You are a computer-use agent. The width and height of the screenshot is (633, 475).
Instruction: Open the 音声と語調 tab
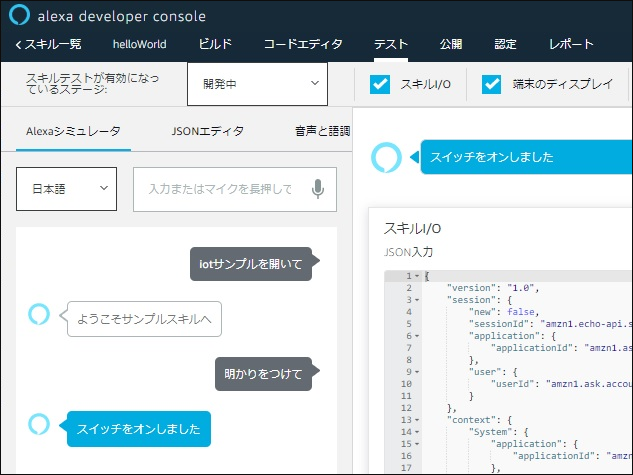point(323,131)
